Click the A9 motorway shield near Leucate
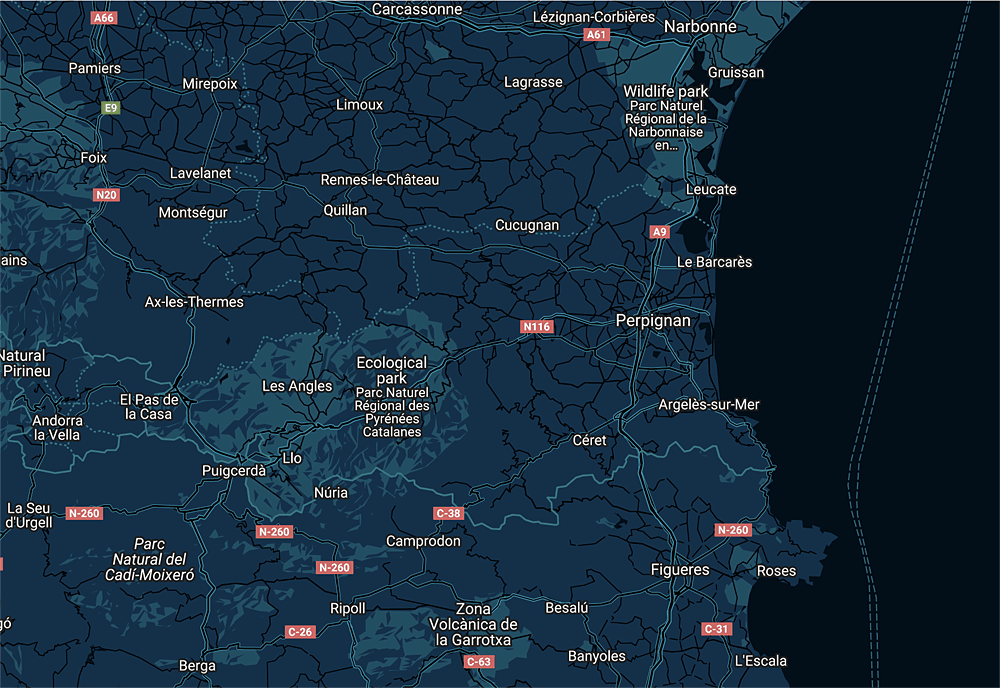The image size is (1000, 688). tap(658, 232)
